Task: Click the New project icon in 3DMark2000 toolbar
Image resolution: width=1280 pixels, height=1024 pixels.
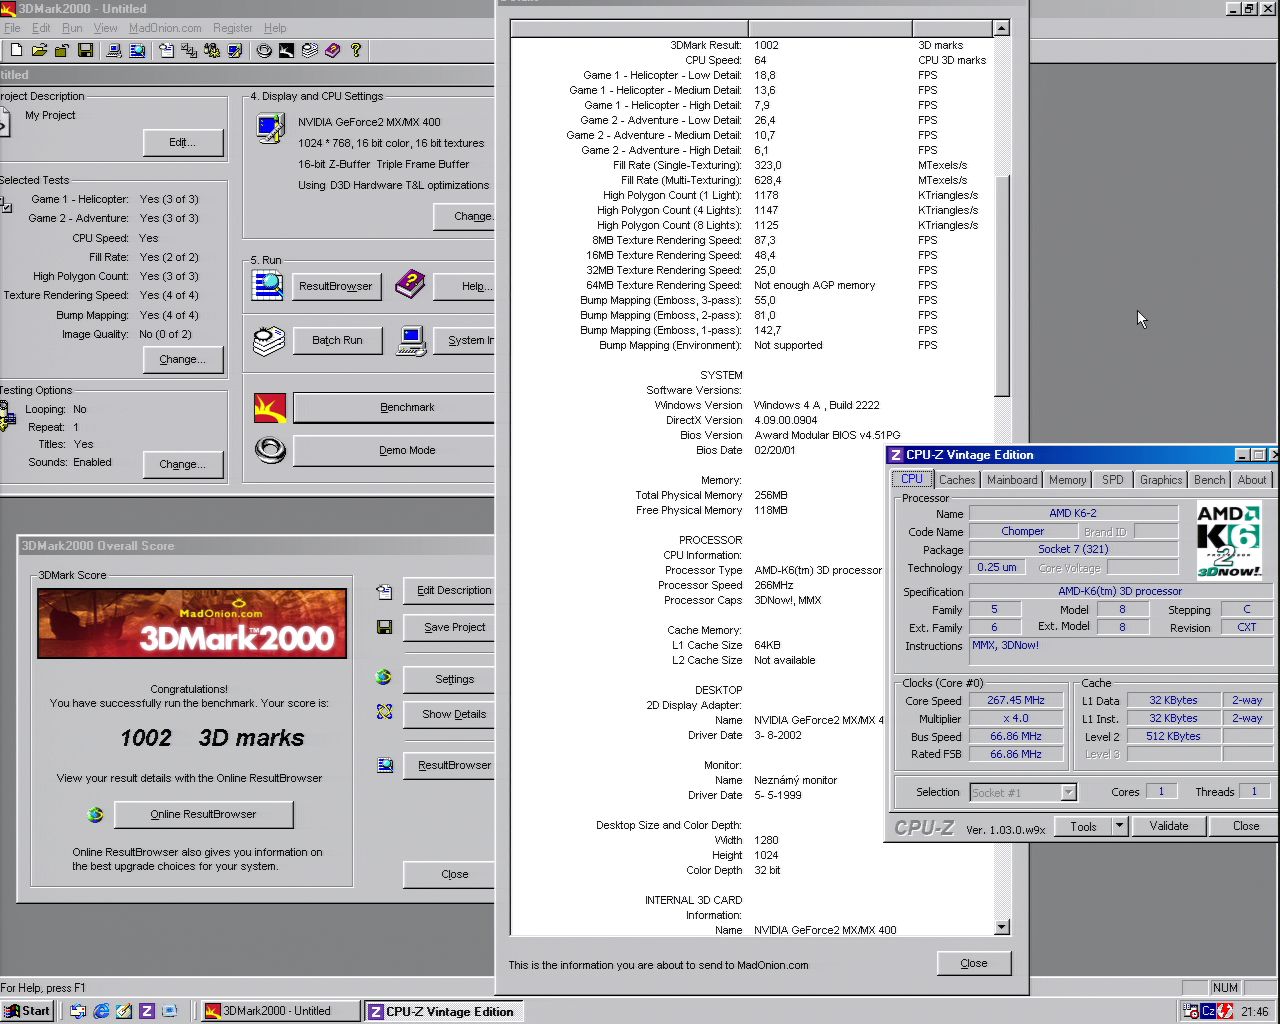Action: (16, 50)
